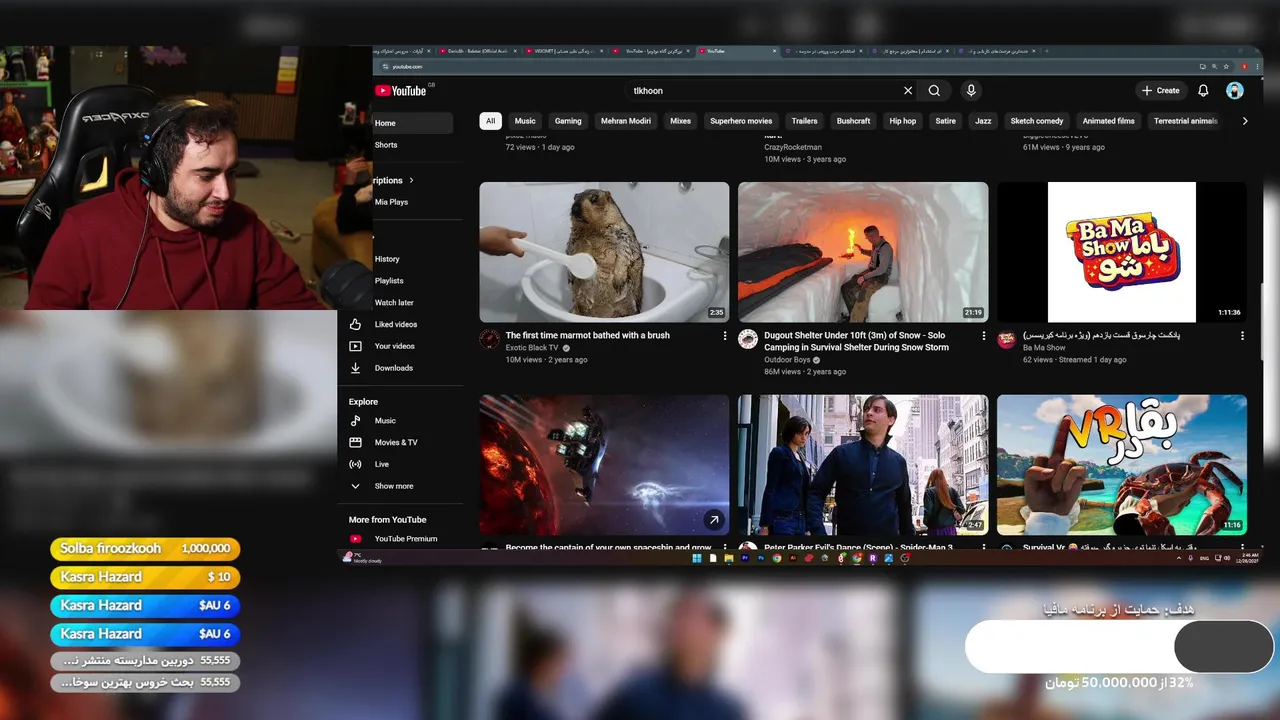
Task: Click the Music note icon under Explore
Action: click(355, 421)
